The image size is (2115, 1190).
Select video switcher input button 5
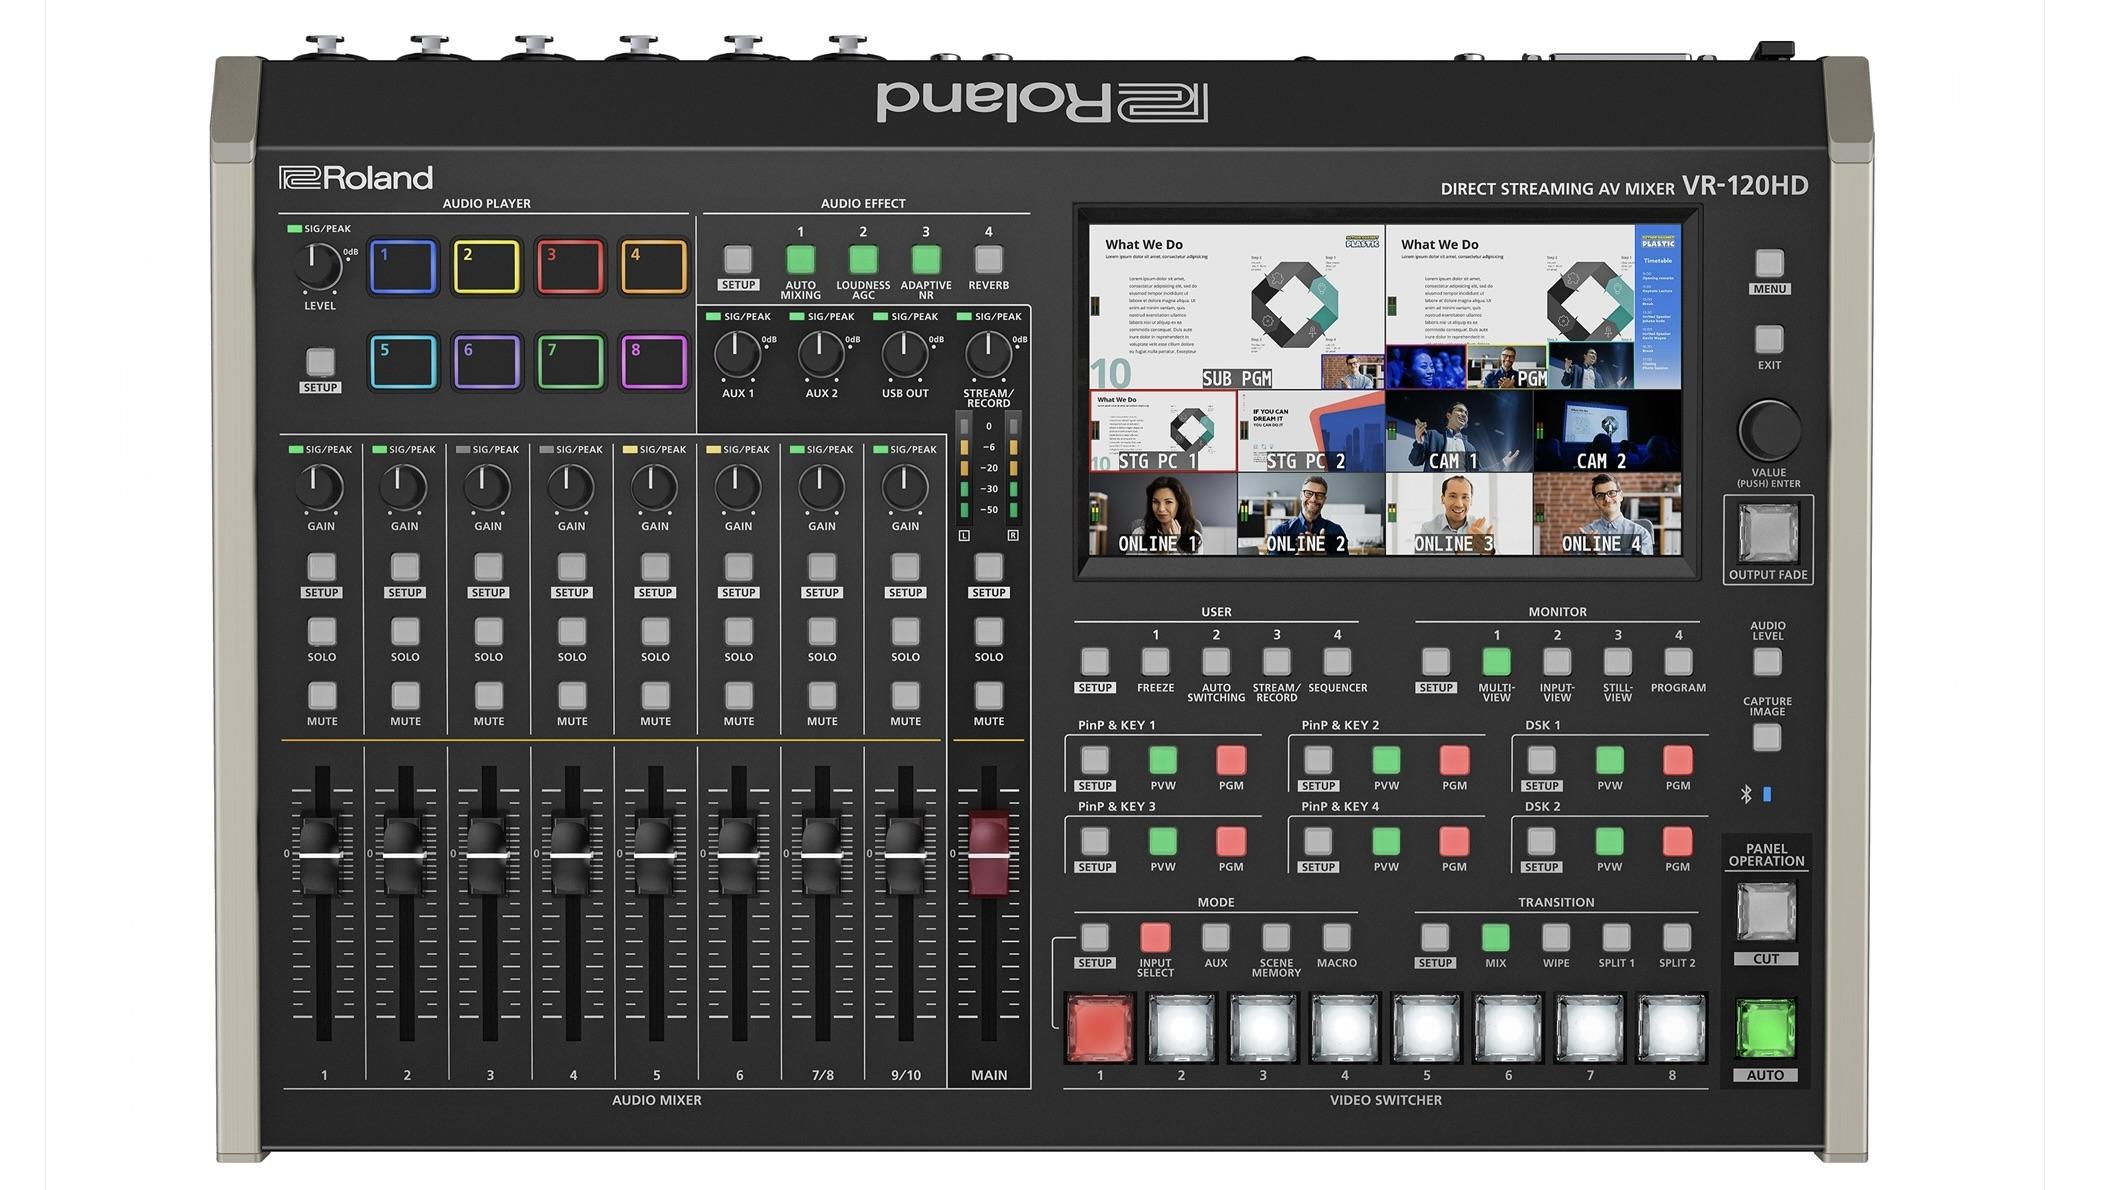coord(1426,1027)
